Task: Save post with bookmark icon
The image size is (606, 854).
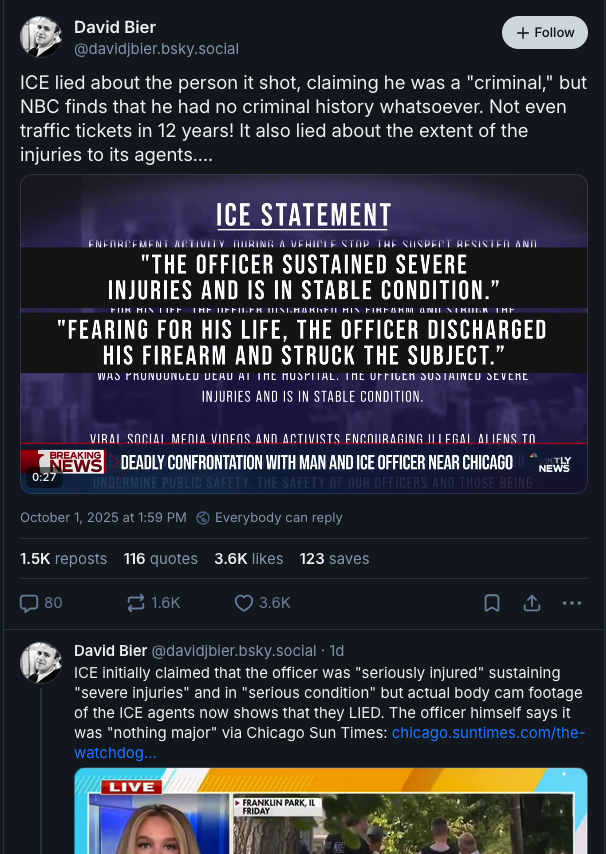Action: (492, 603)
